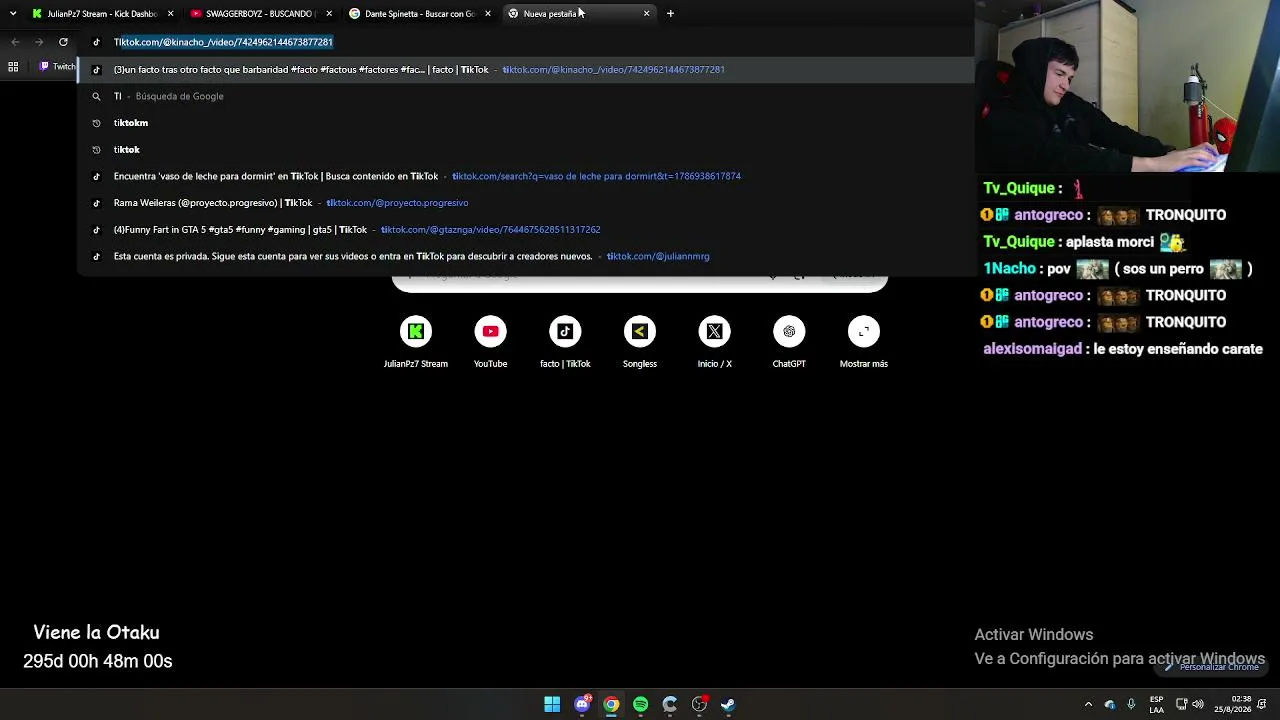Open the Rama Weileras TikTok suggestion

pos(525,203)
